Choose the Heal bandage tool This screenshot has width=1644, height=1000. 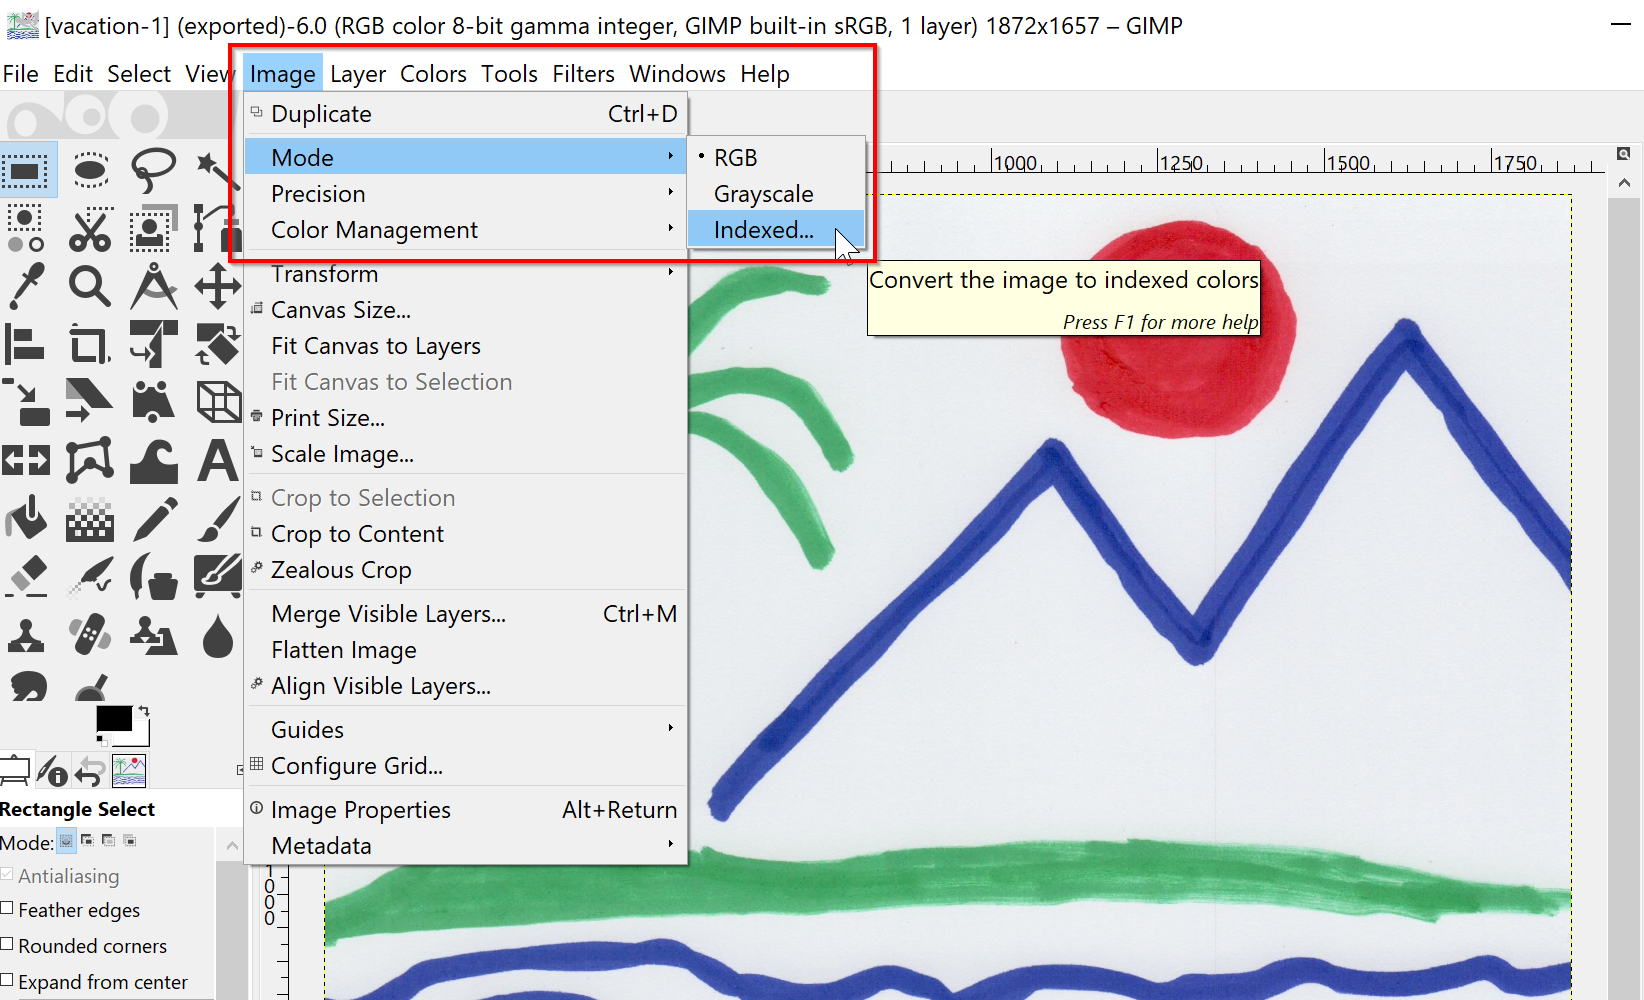click(90, 635)
